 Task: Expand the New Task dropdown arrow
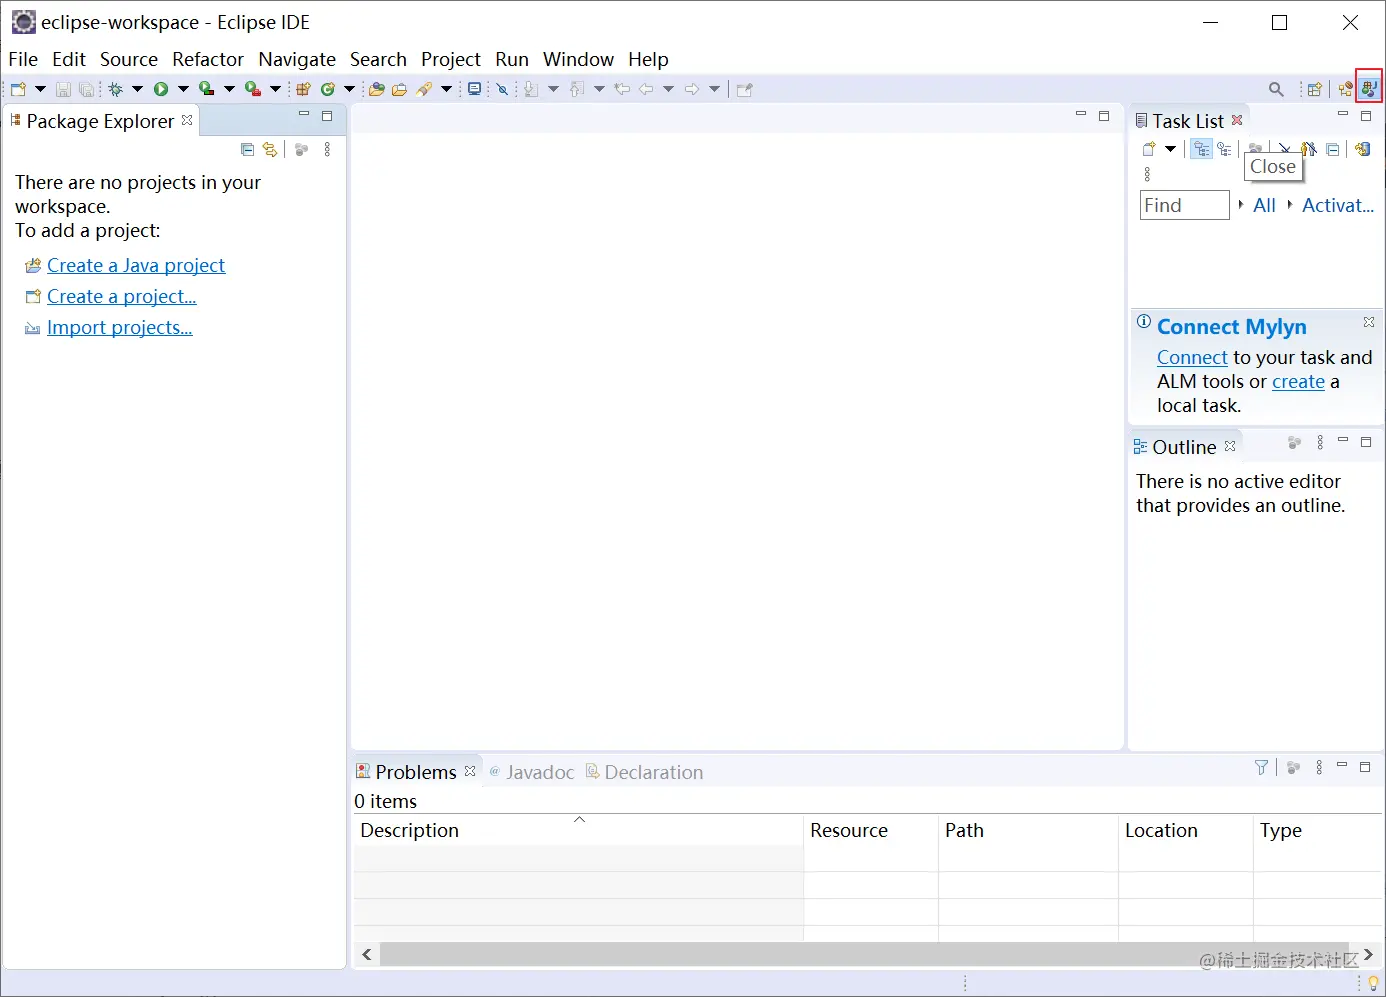(1170, 149)
